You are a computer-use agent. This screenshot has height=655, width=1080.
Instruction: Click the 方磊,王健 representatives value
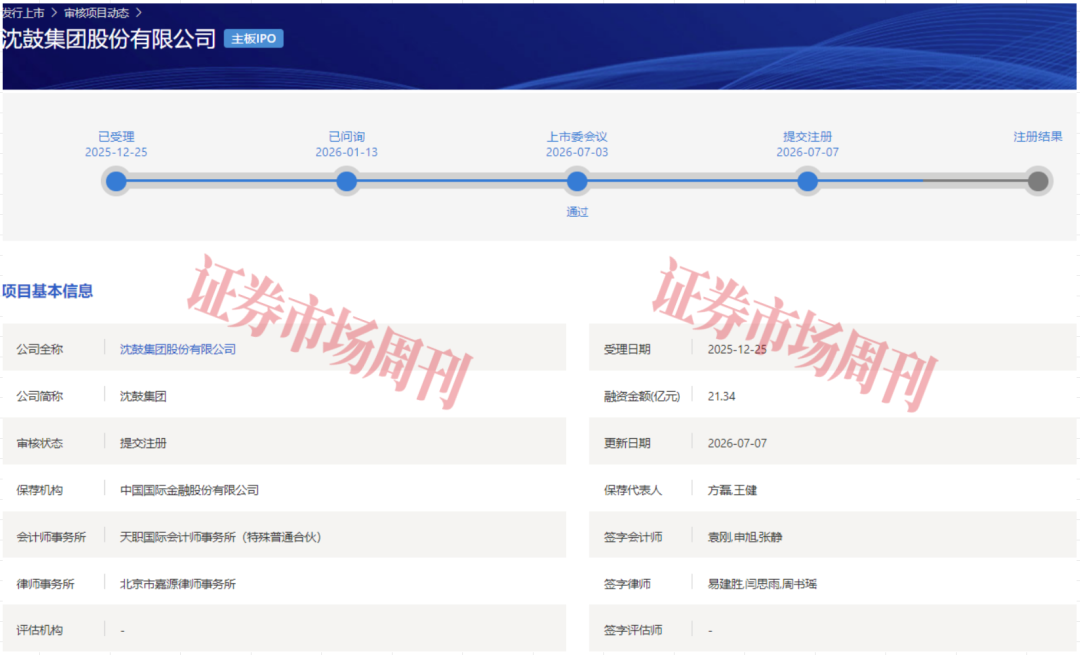pyautogui.click(x=732, y=490)
